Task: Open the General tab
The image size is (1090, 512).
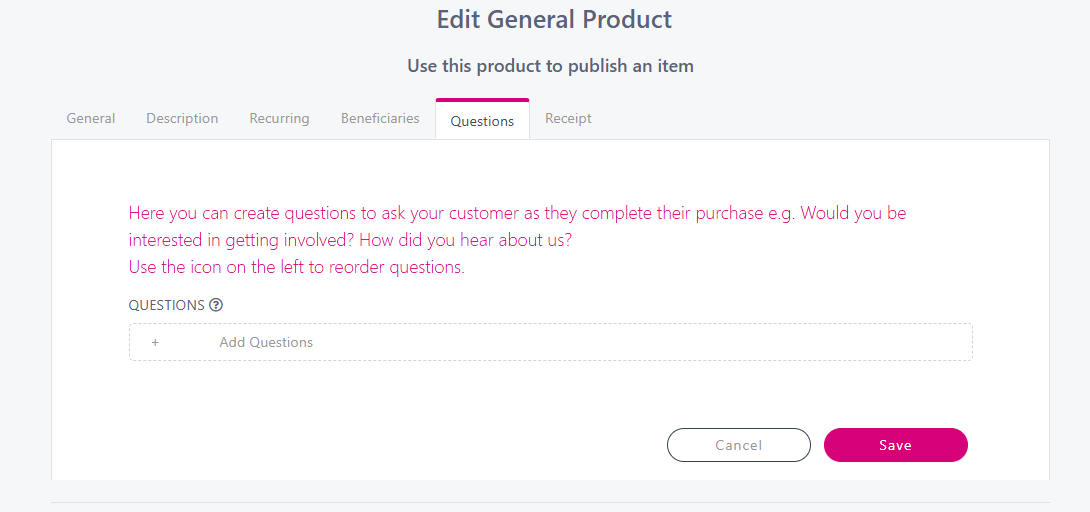Action: (91, 118)
